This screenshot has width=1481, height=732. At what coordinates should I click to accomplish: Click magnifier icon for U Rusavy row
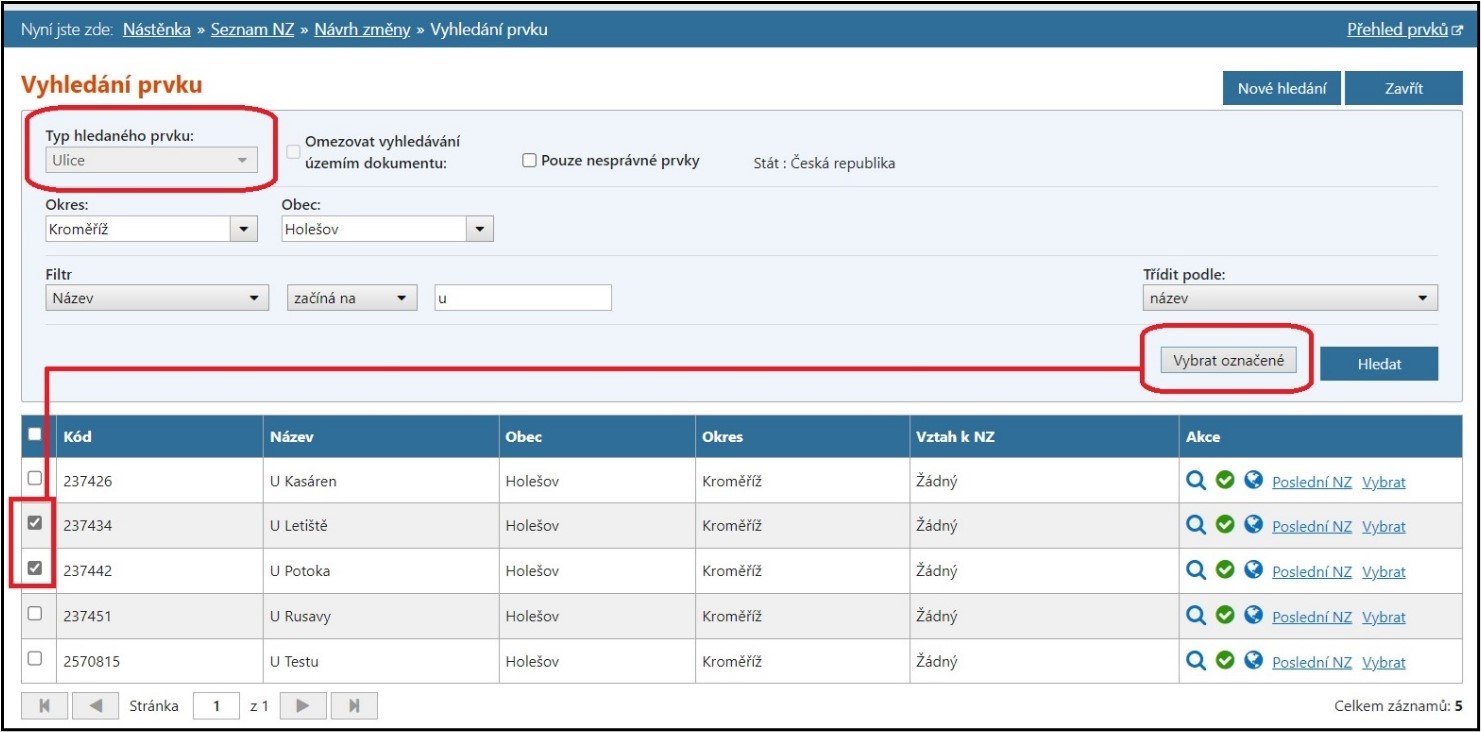tap(1195, 616)
